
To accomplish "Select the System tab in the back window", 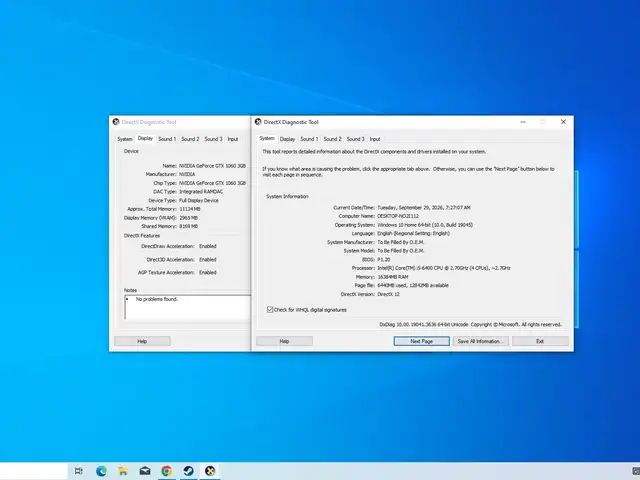I will pos(125,139).
